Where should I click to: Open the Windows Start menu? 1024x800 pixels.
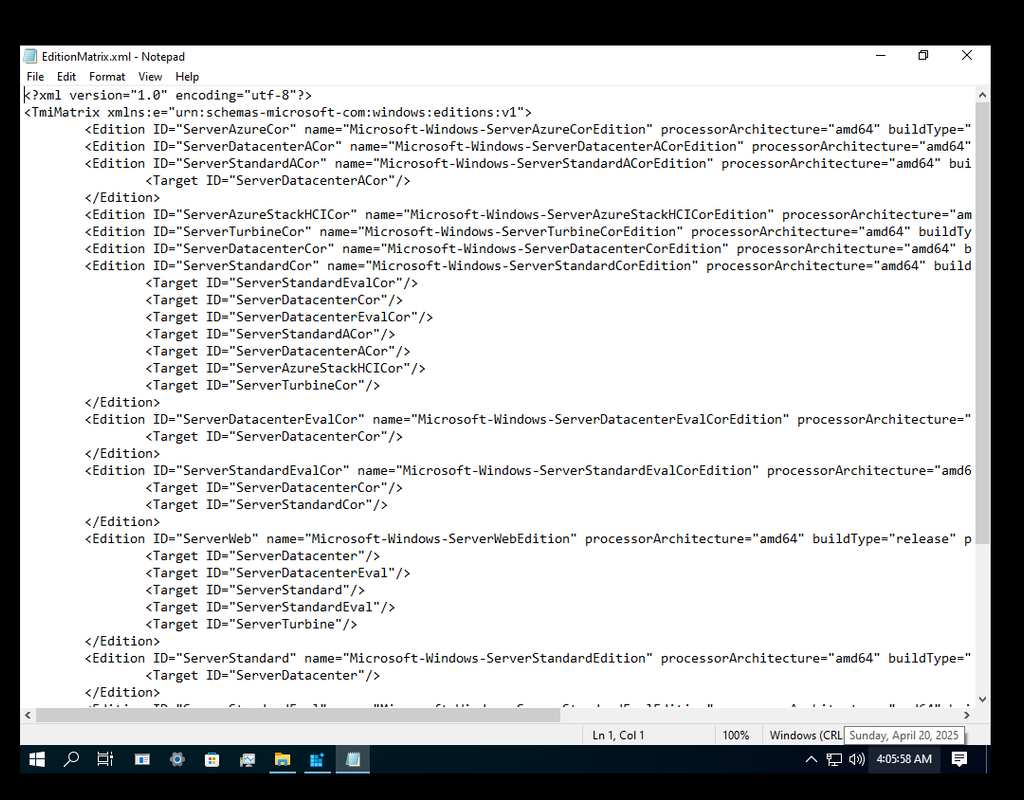click(37, 759)
